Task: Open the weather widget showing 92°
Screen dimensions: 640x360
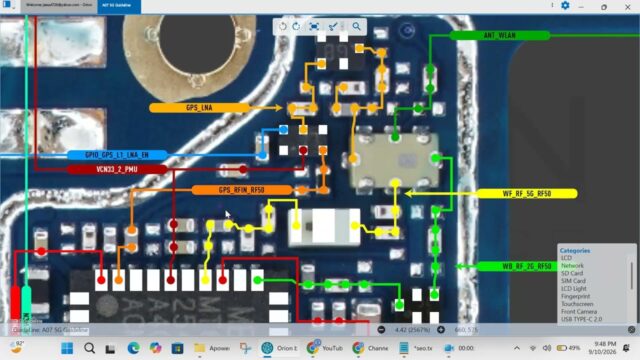Action: [17, 348]
